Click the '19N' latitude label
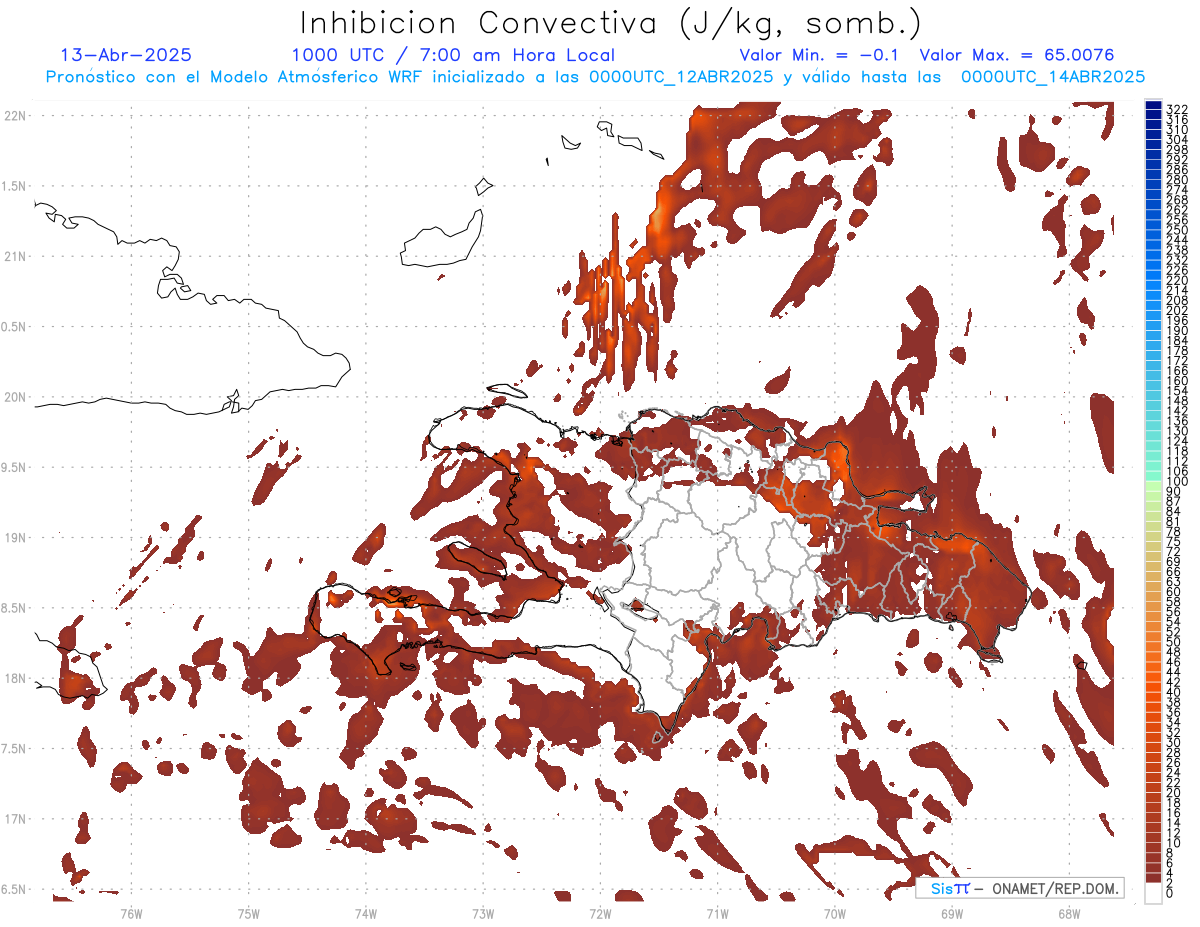This screenshot has height=927, width=1200. [15, 537]
